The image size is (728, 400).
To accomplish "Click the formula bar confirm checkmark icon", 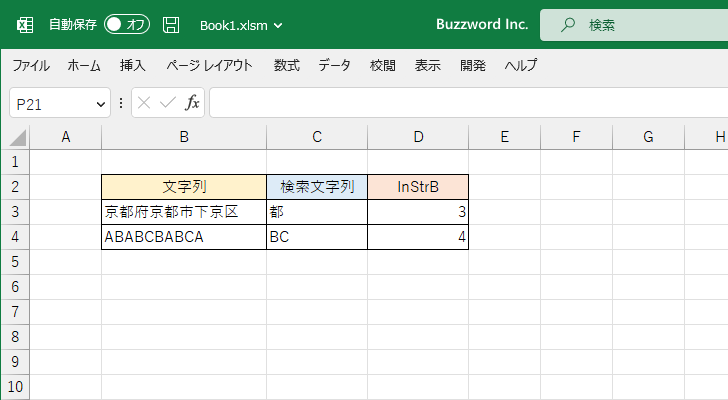I will click(168, 103).
